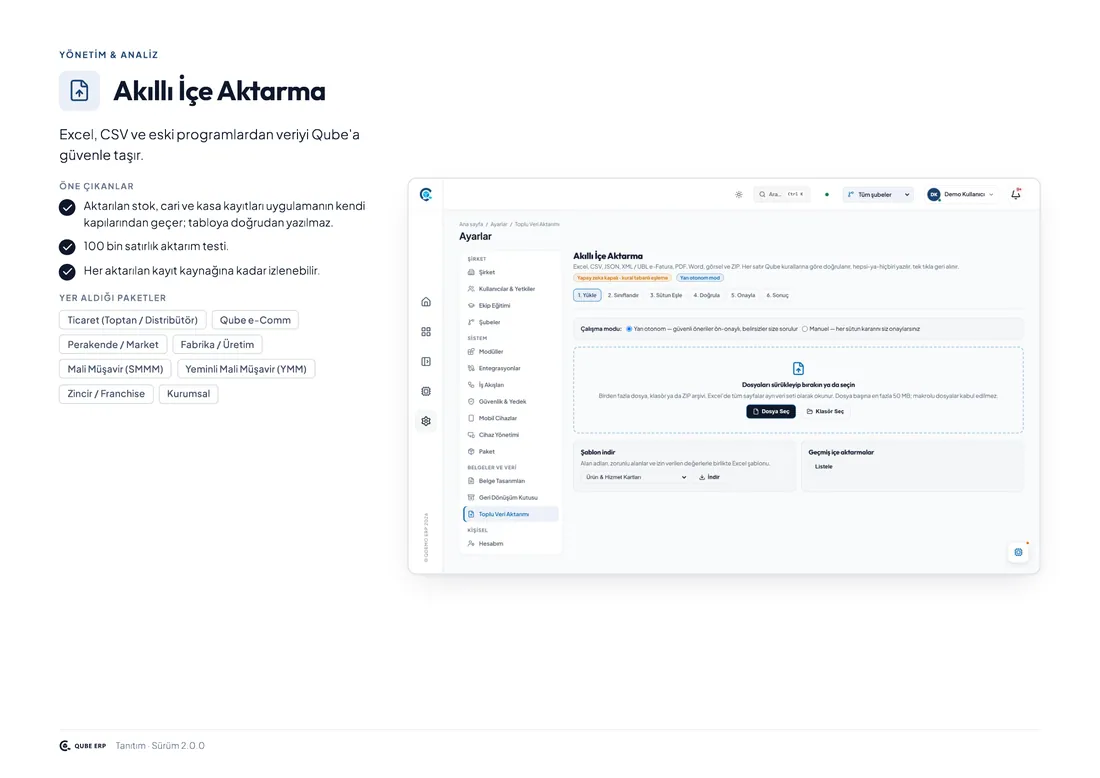Click the Dosya Seç button

pyautogui.click(x=771, y=412)
